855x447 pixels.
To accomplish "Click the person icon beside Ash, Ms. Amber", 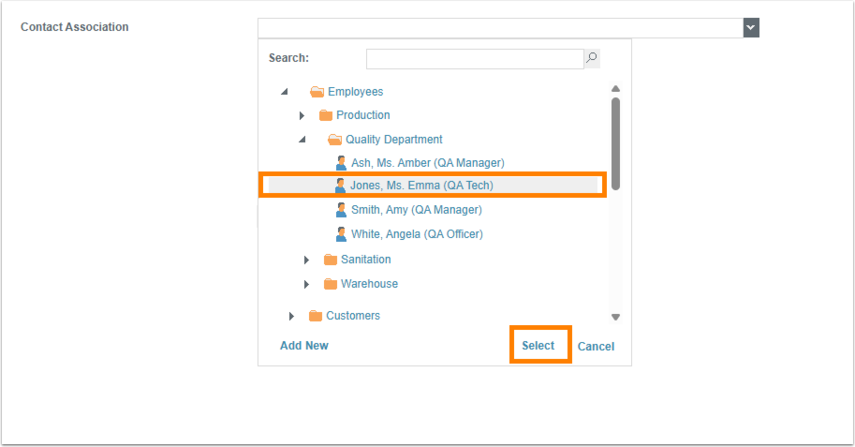I will (341, 162).
